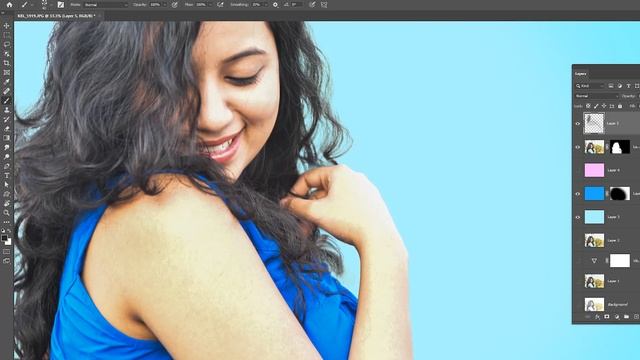
Task: Open smoothing options gear icon
Action: click(x=275, y=4)
